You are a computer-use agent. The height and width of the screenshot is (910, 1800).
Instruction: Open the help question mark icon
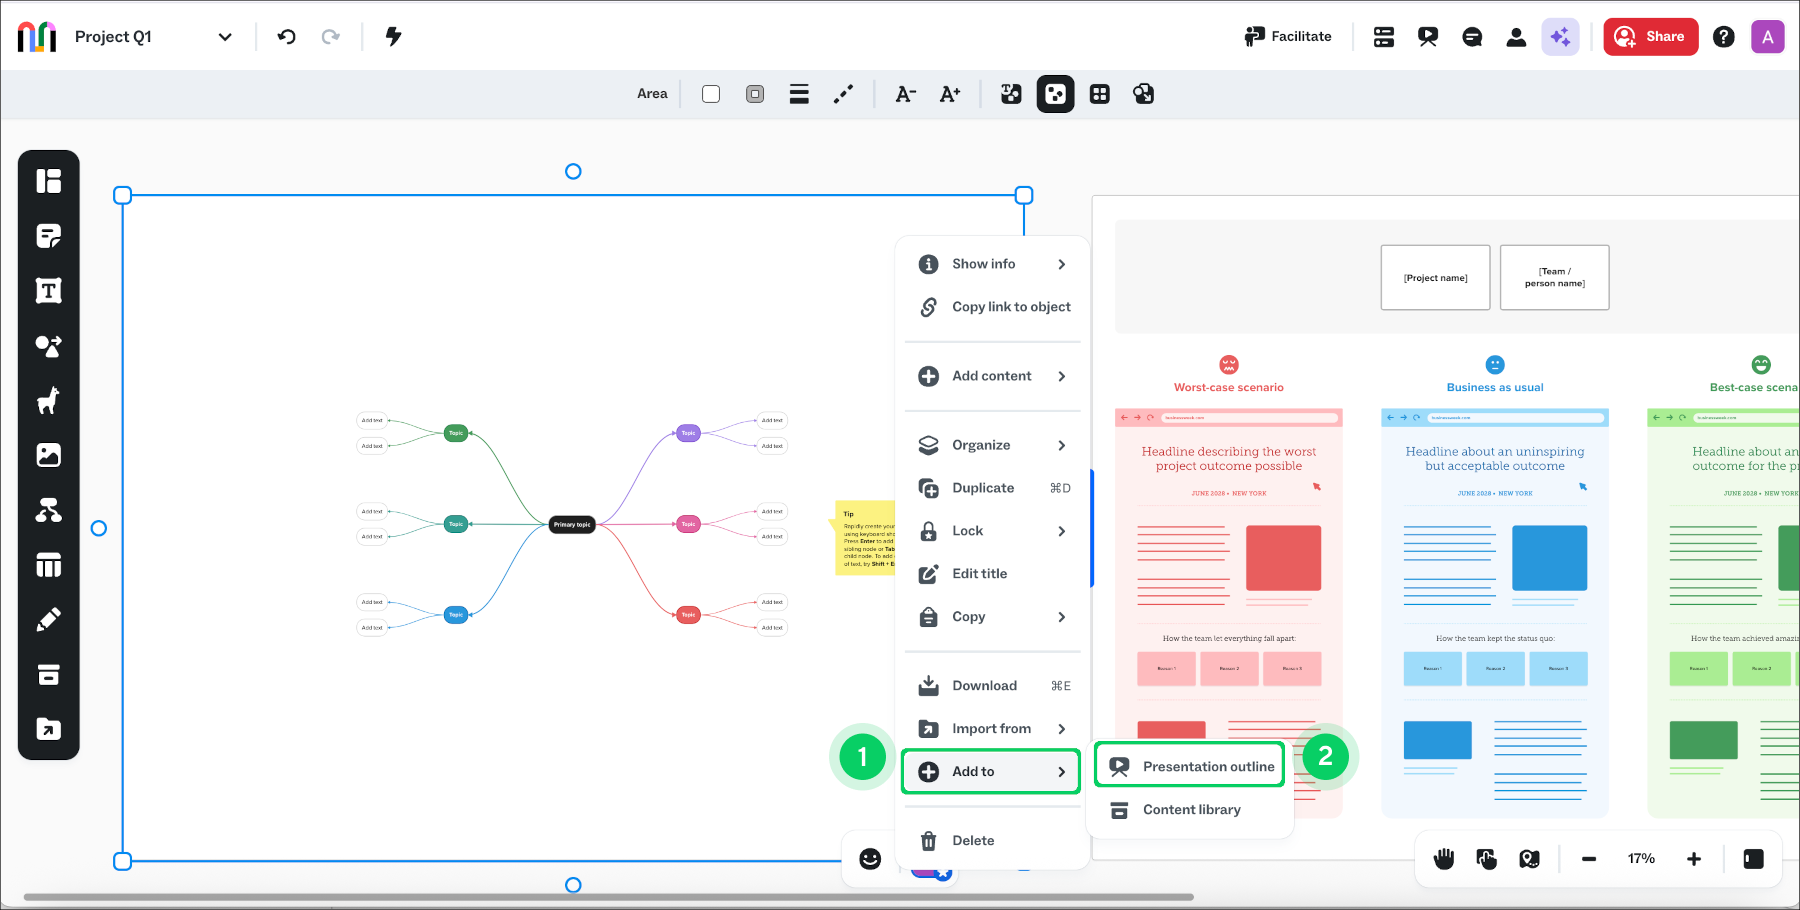1723,37
